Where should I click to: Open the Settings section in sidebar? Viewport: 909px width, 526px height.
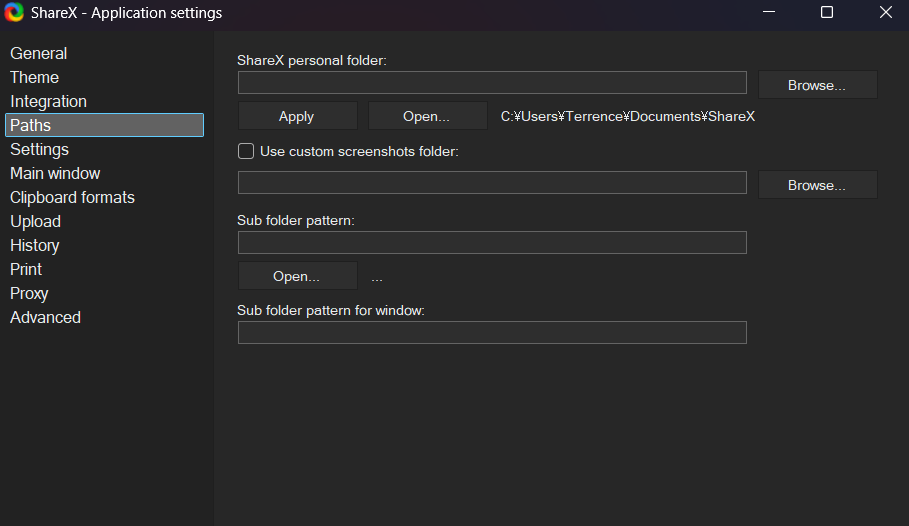coord(39,150)
